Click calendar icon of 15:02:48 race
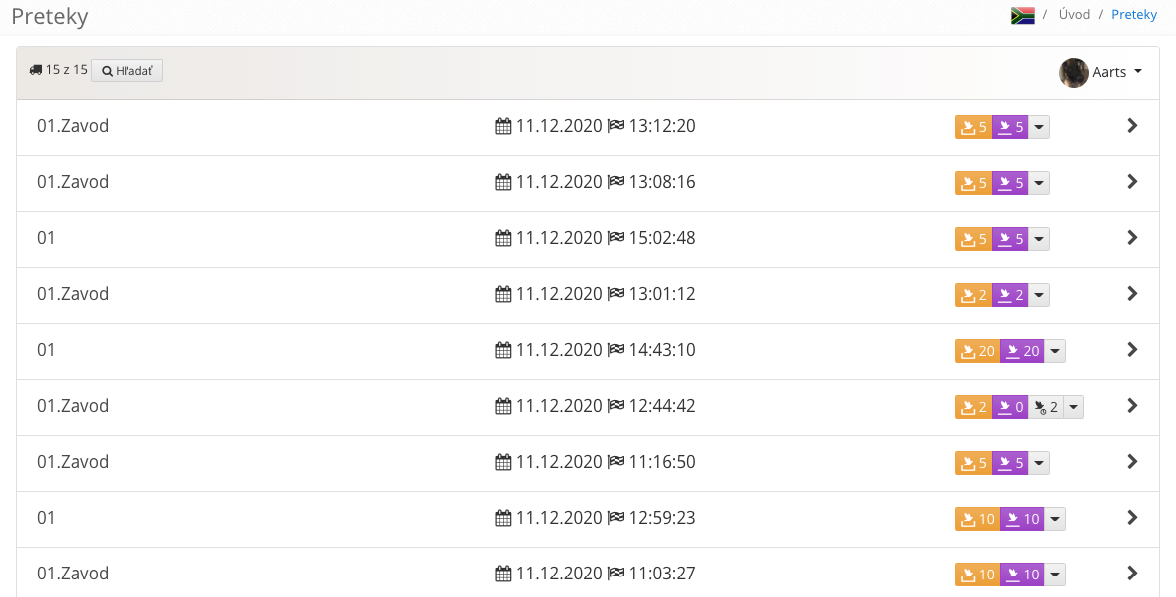 [x=503, y=238]
